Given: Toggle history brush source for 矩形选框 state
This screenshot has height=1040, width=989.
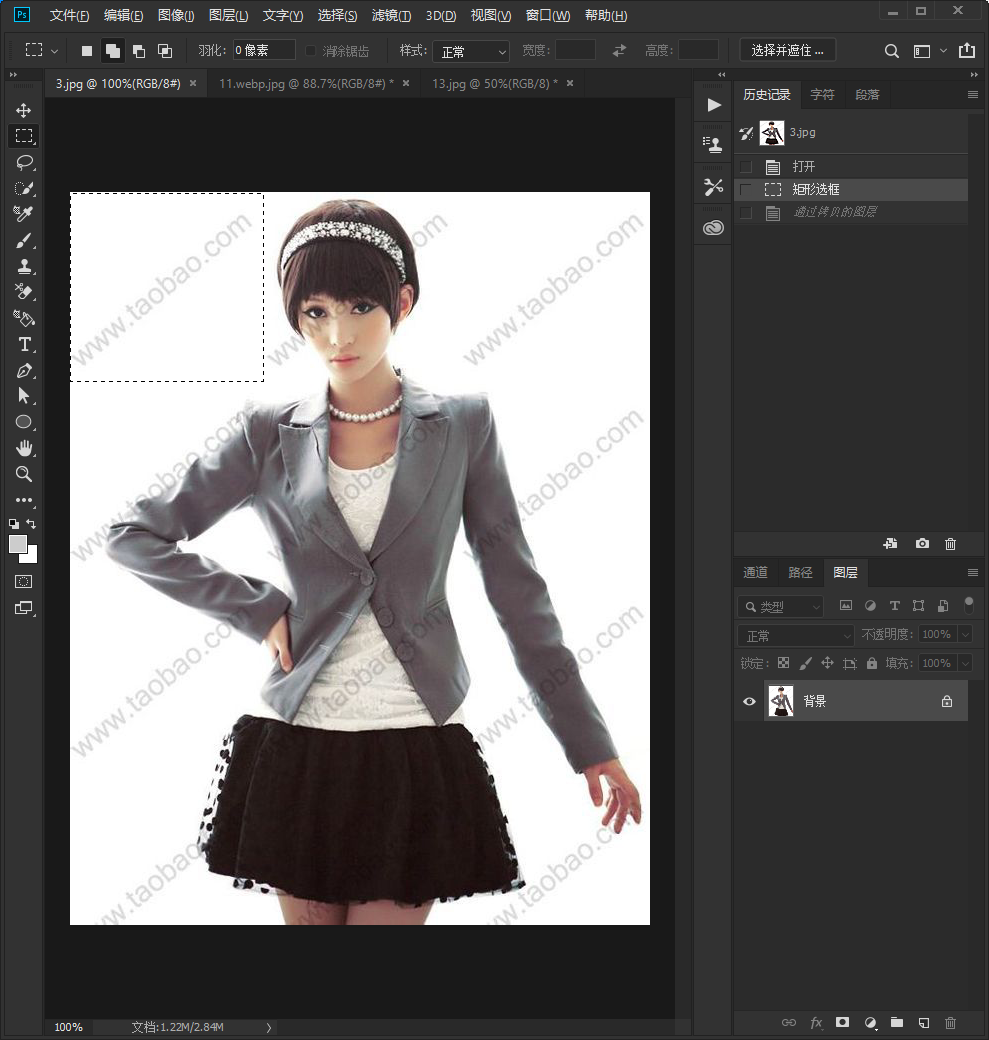Looking at the screenshot, I should click(x=746, y=190).
